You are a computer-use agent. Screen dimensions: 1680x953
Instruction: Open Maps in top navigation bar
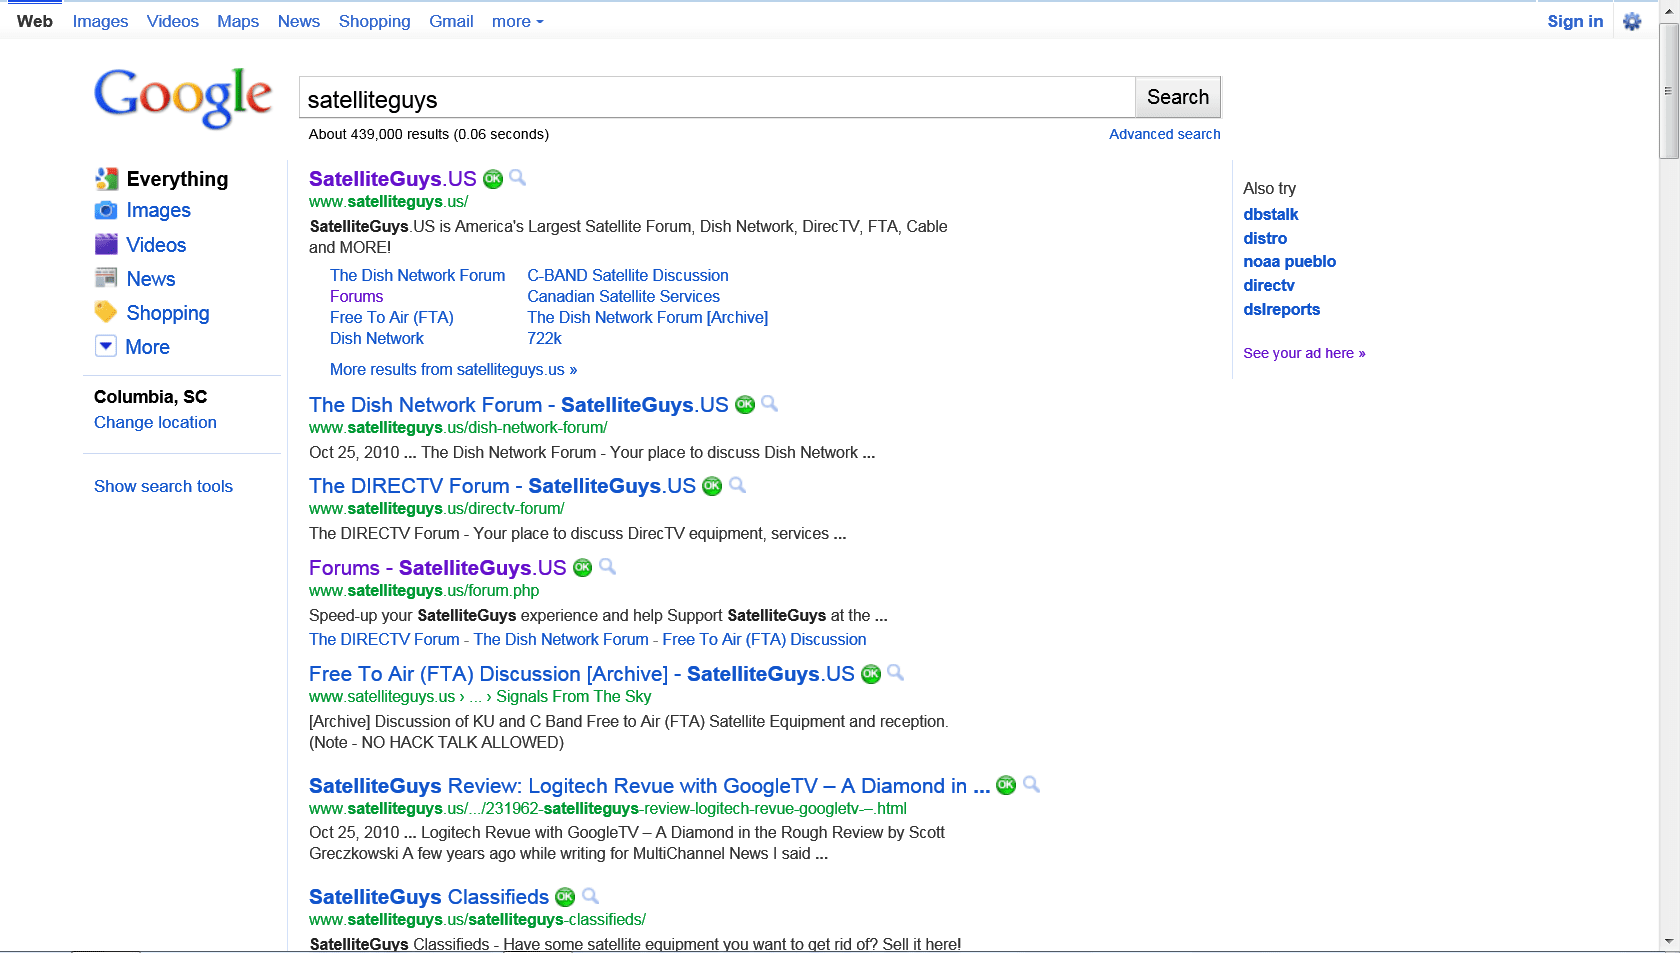pos(238,21)
